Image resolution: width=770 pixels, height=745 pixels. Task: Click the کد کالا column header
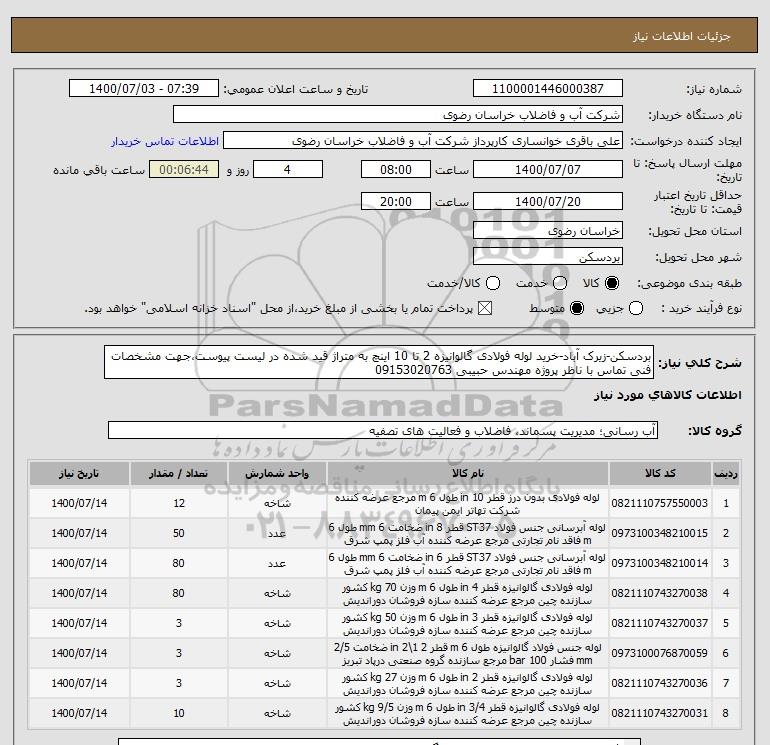click(660, 473)
